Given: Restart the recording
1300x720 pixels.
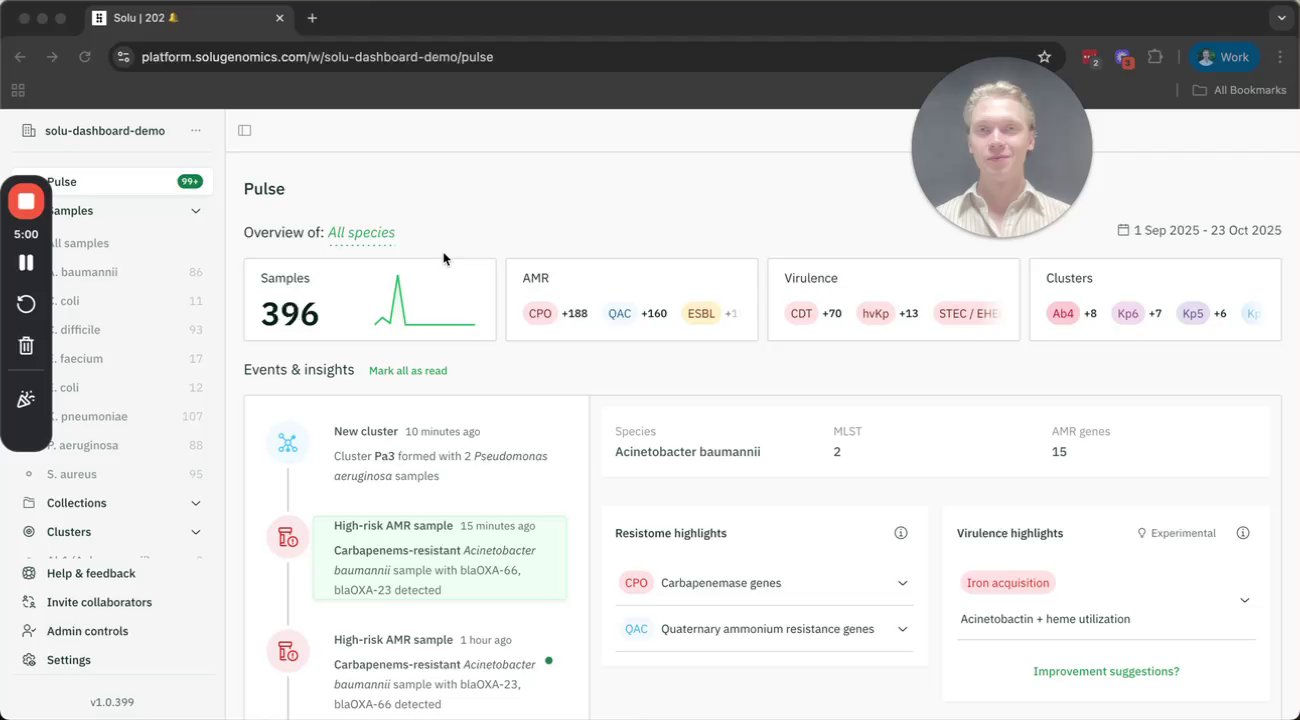Looking at the screenshot, I should 26,304.
